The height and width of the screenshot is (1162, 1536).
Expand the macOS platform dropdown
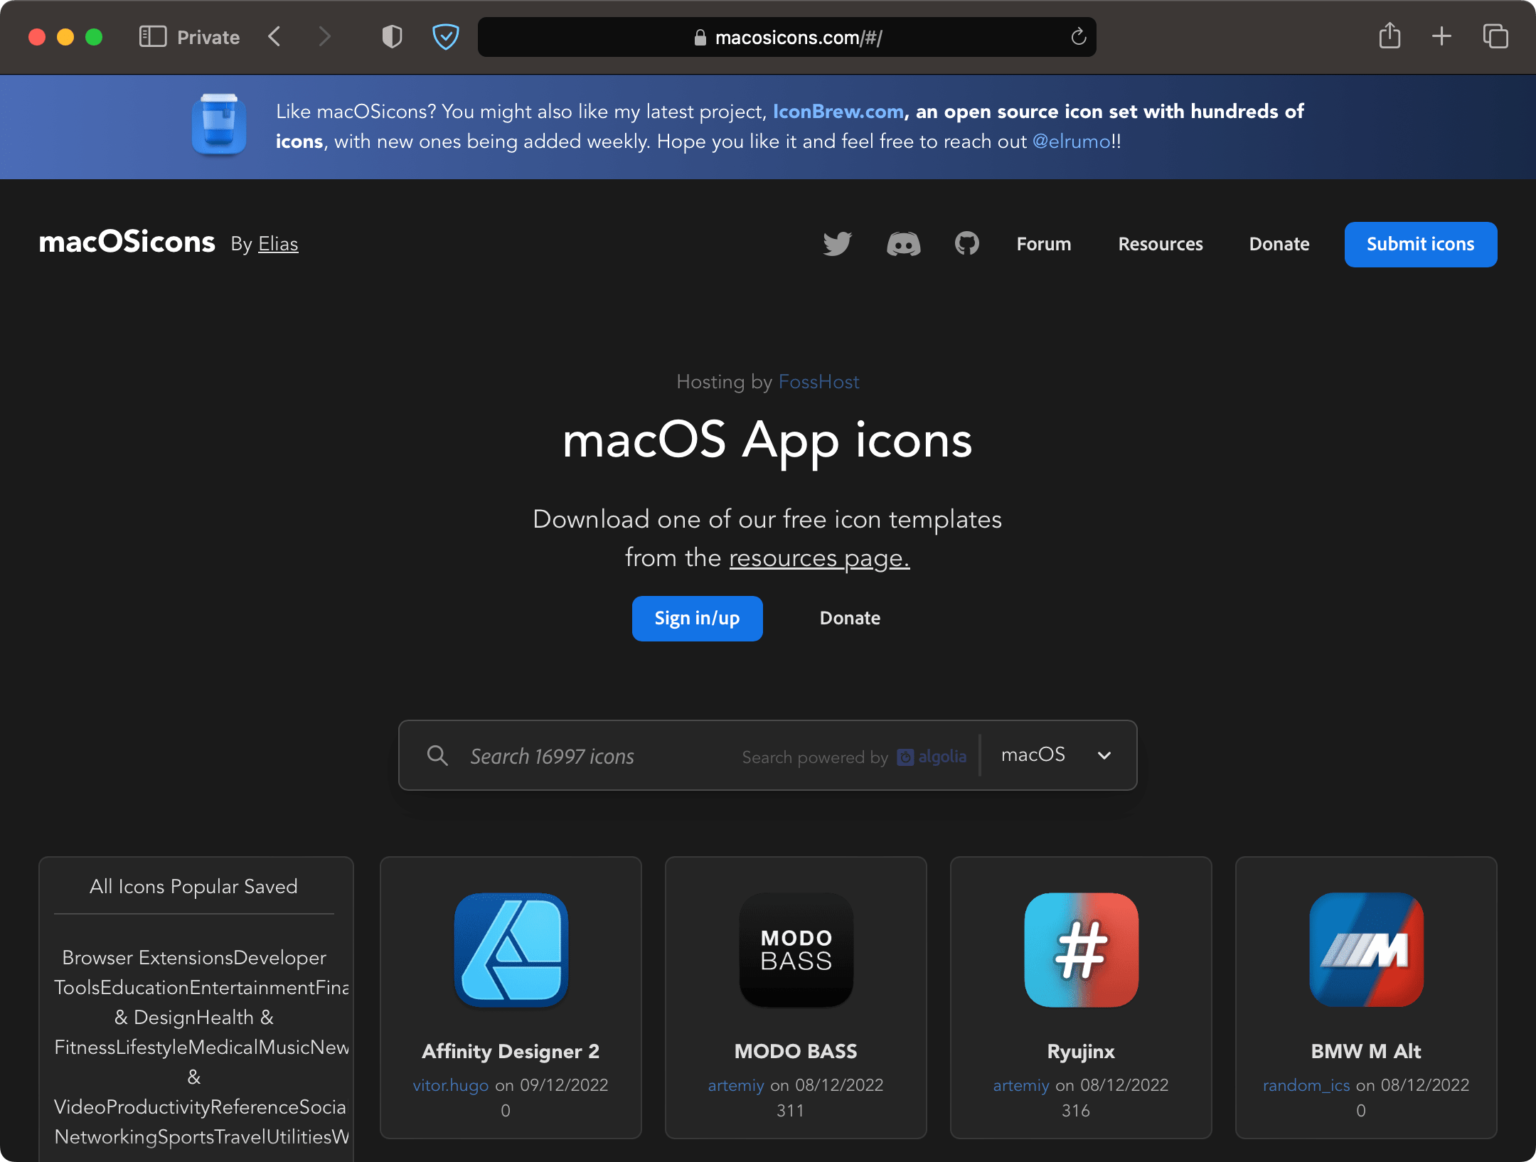(x=1057, y=755)
